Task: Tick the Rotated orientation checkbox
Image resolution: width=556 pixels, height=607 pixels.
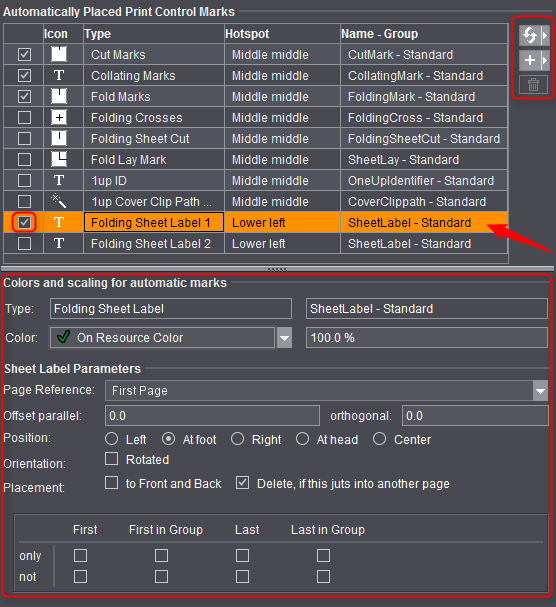Action: [x=112, y=459]
